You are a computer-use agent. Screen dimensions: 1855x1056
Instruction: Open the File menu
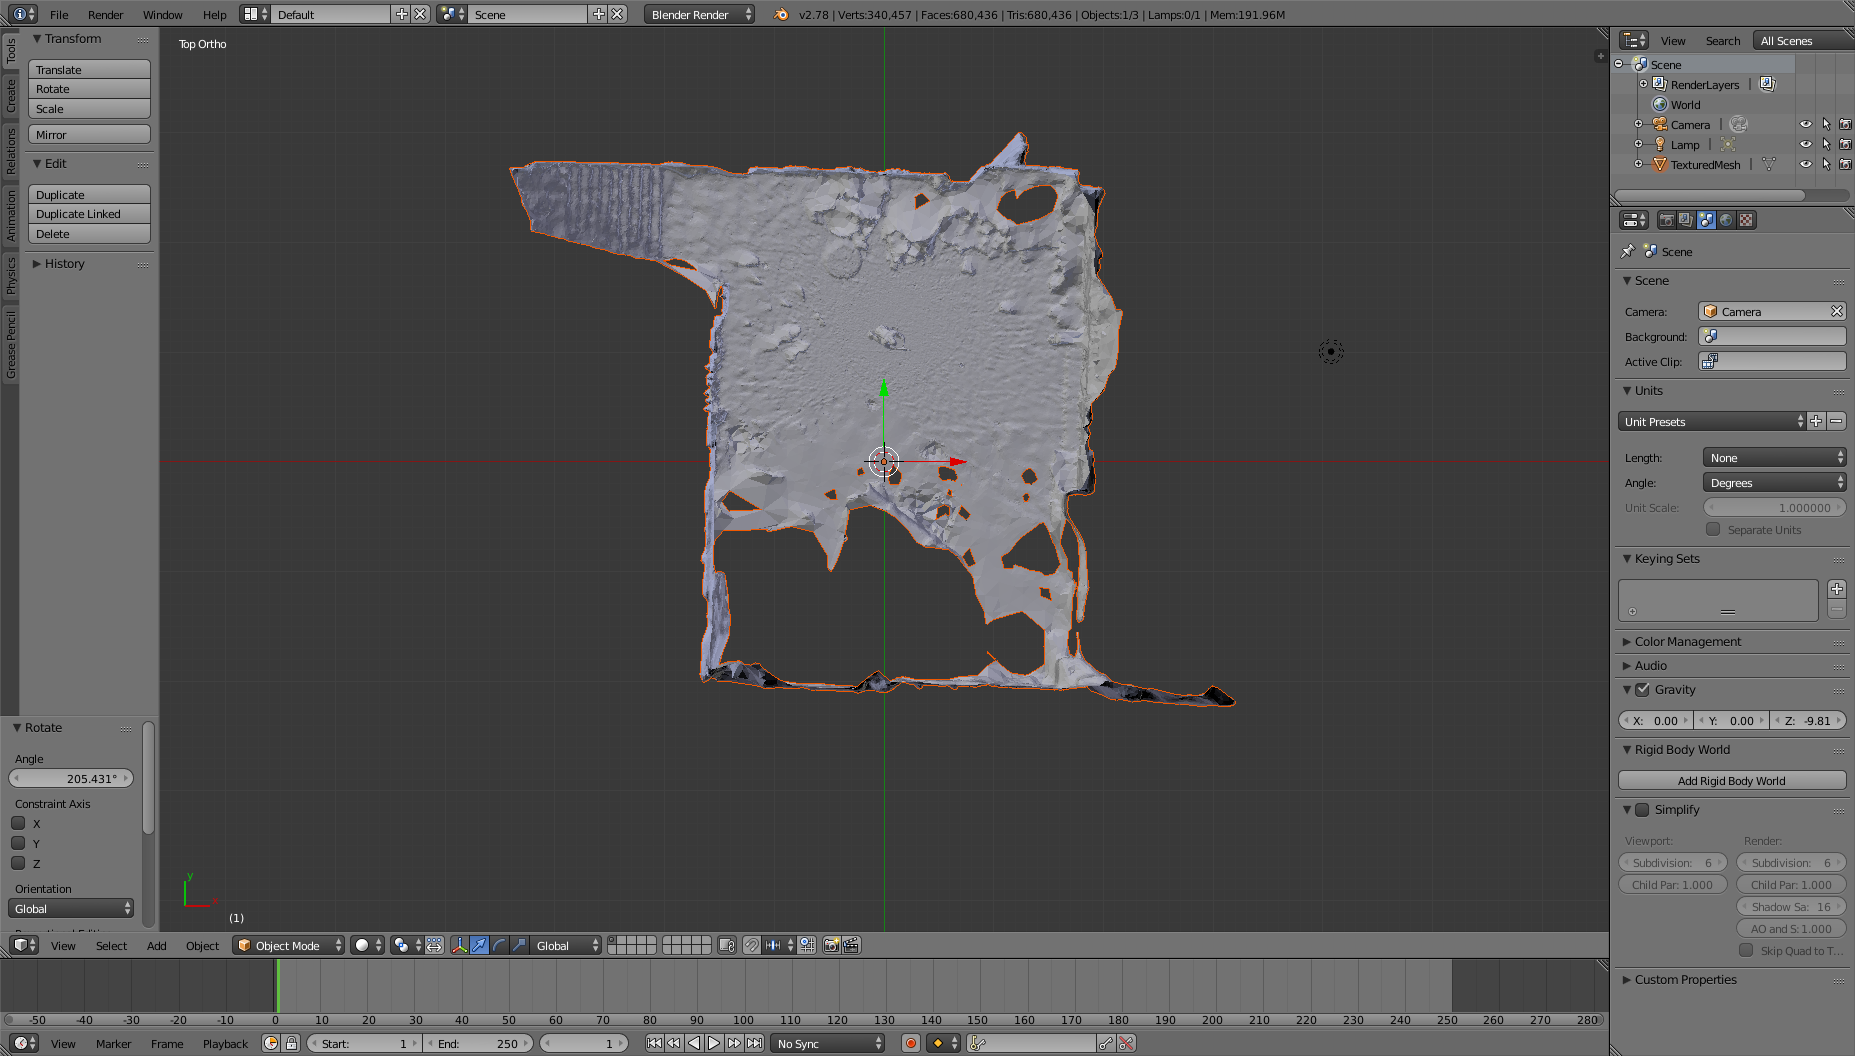(59, 14)
